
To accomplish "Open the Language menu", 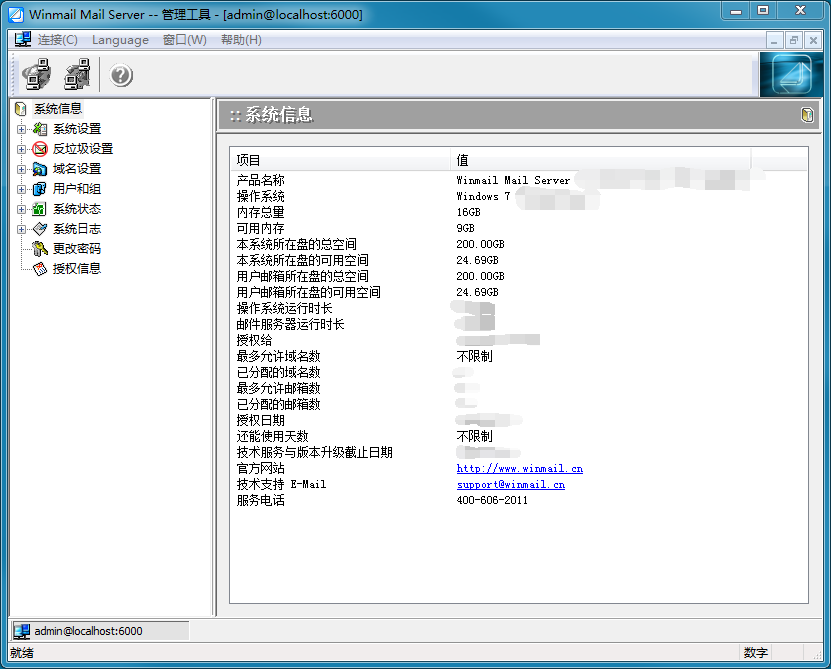I will [x=120, y=40].
